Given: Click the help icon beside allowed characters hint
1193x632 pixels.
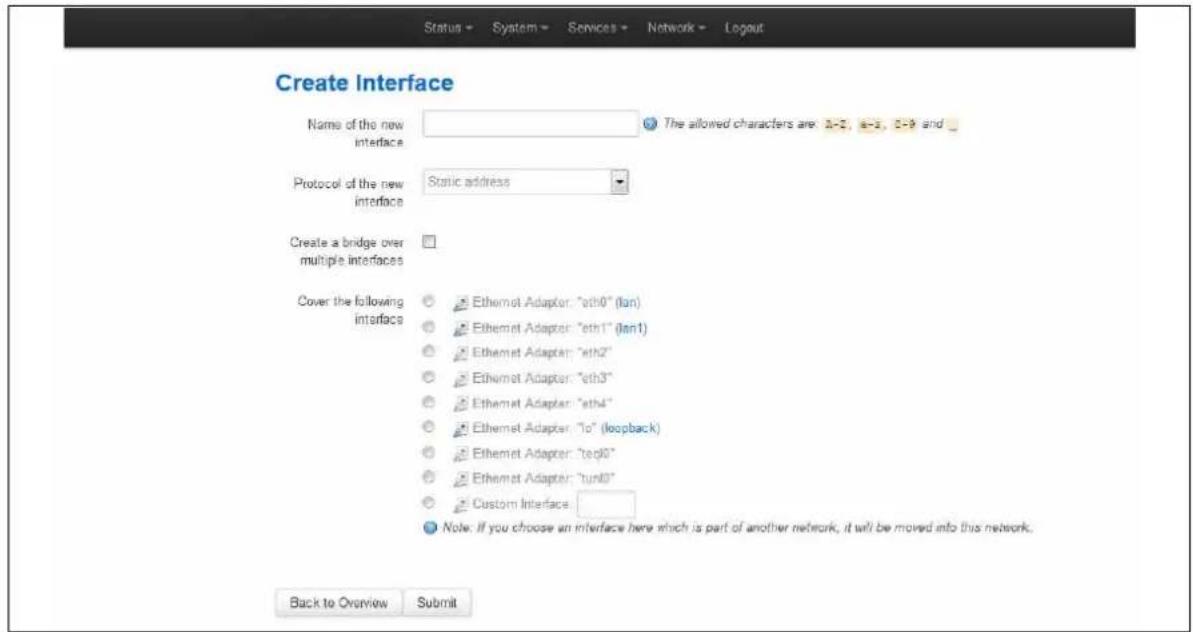Looking at the screenshot, I should [650, 123].
